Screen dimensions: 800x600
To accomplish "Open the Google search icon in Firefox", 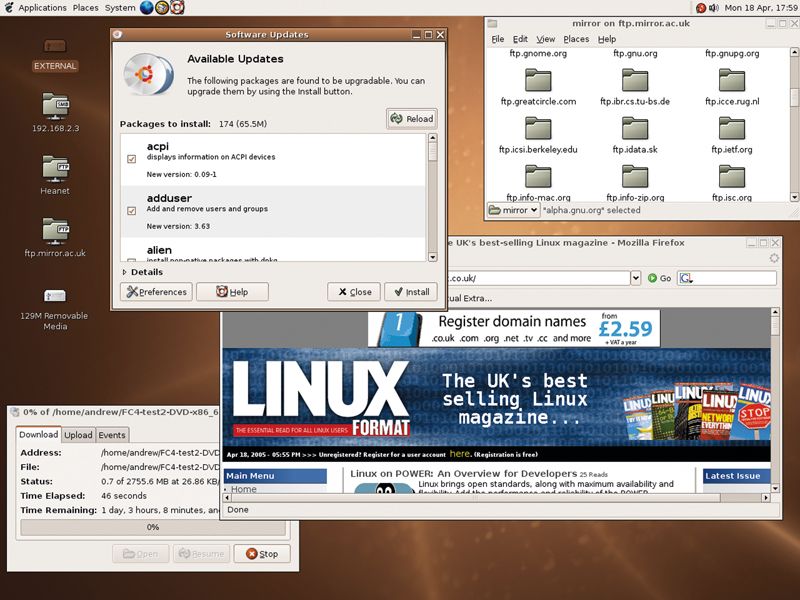I will pos(684,278).
